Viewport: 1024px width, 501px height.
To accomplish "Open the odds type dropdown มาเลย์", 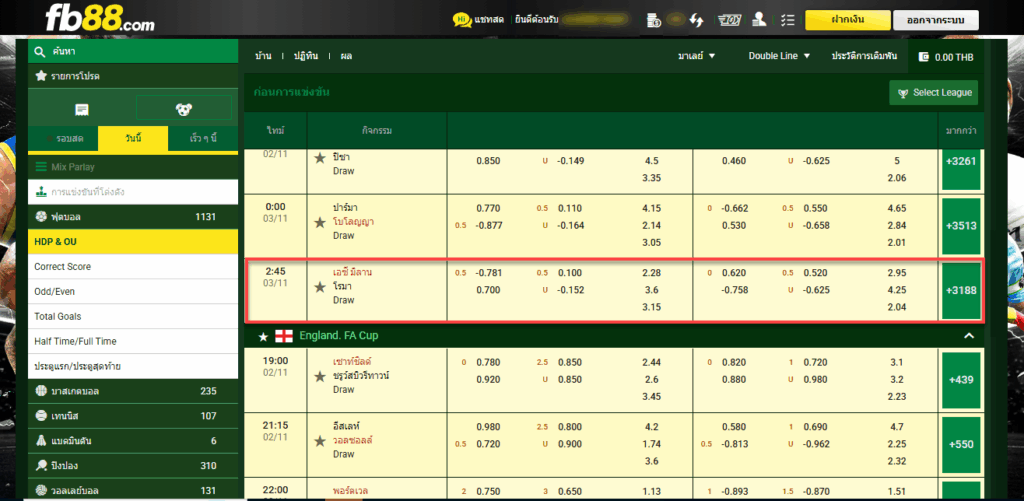I will tap(696, 56).
